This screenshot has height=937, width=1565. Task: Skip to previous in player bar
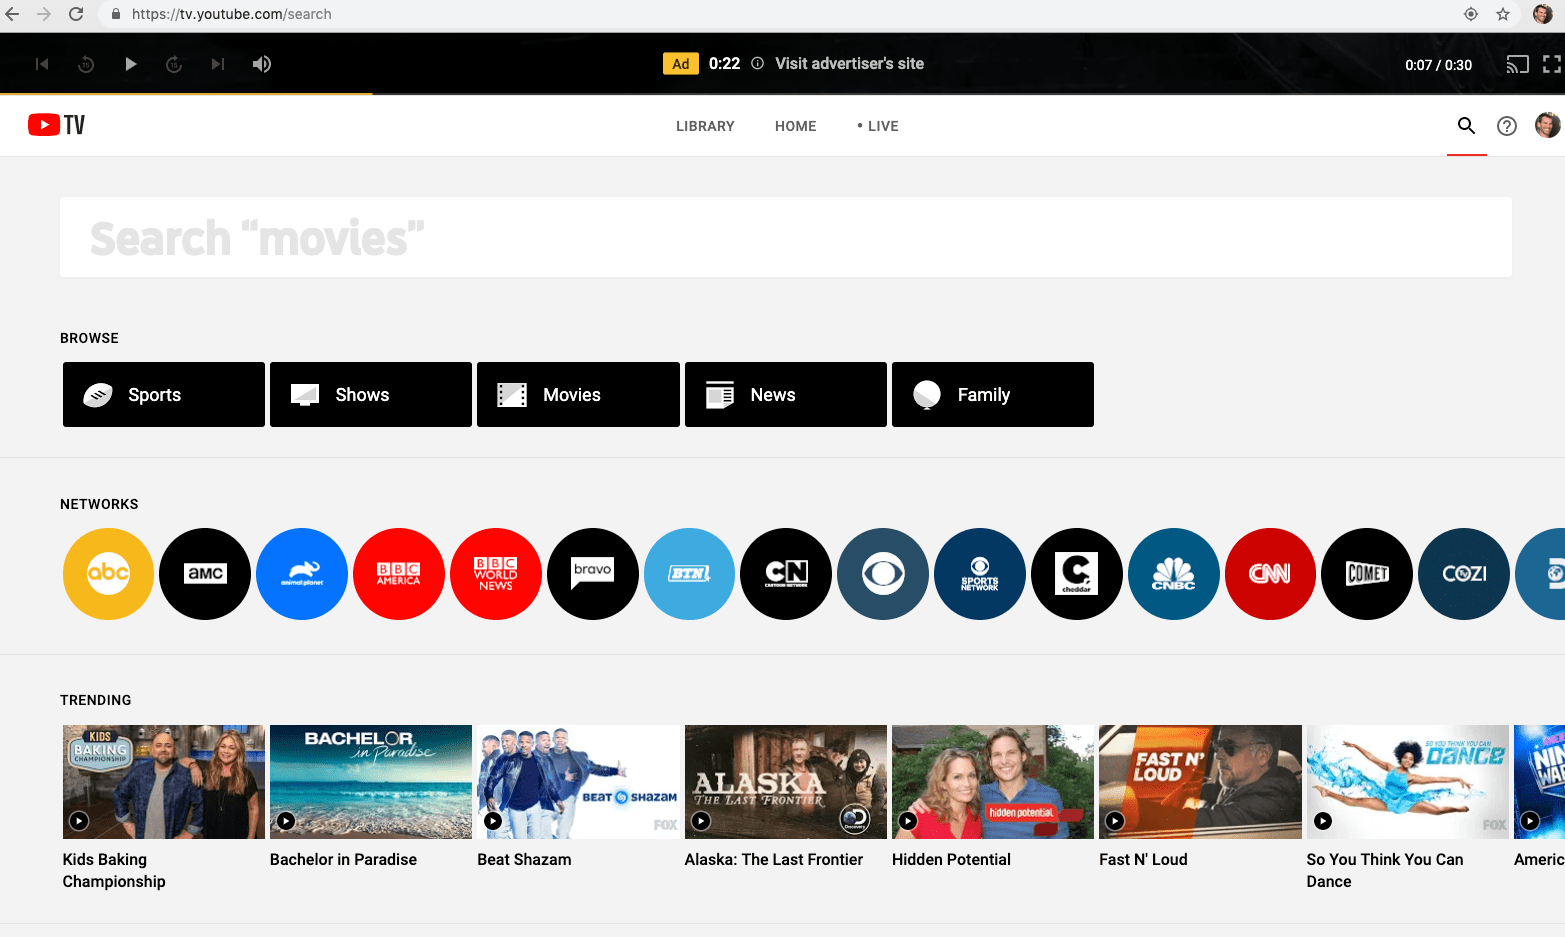coord(42,64)
